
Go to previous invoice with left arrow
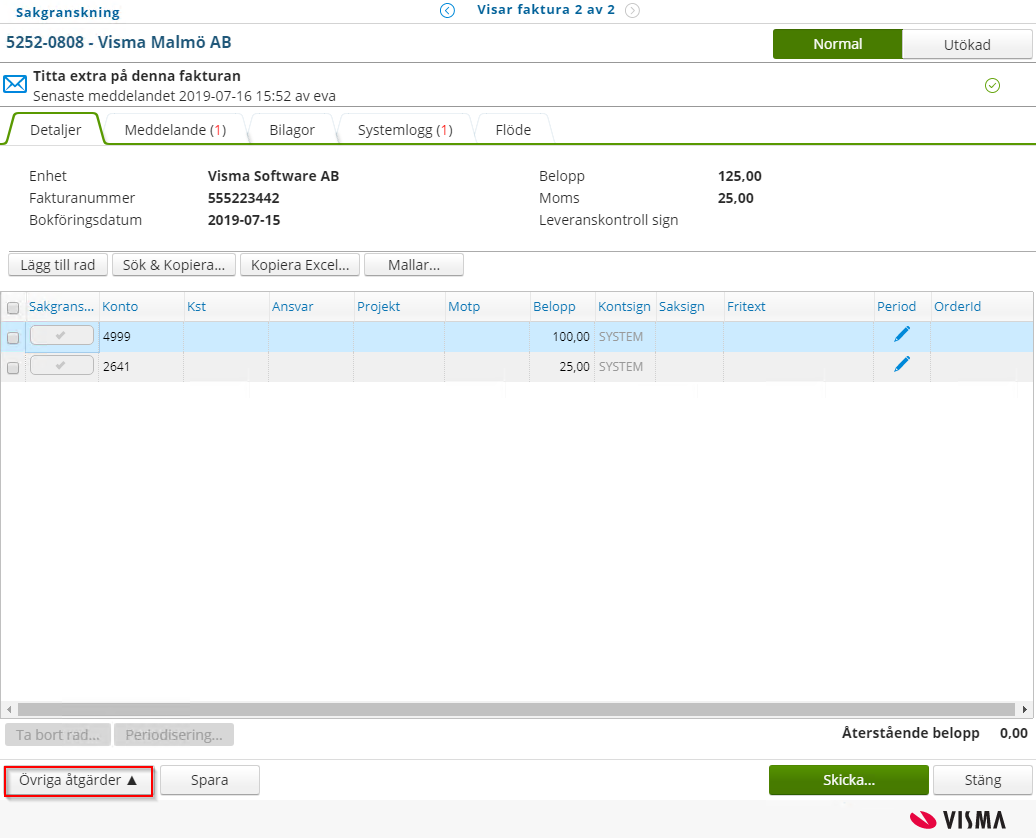pyautogui.click(x=447, y=10)
